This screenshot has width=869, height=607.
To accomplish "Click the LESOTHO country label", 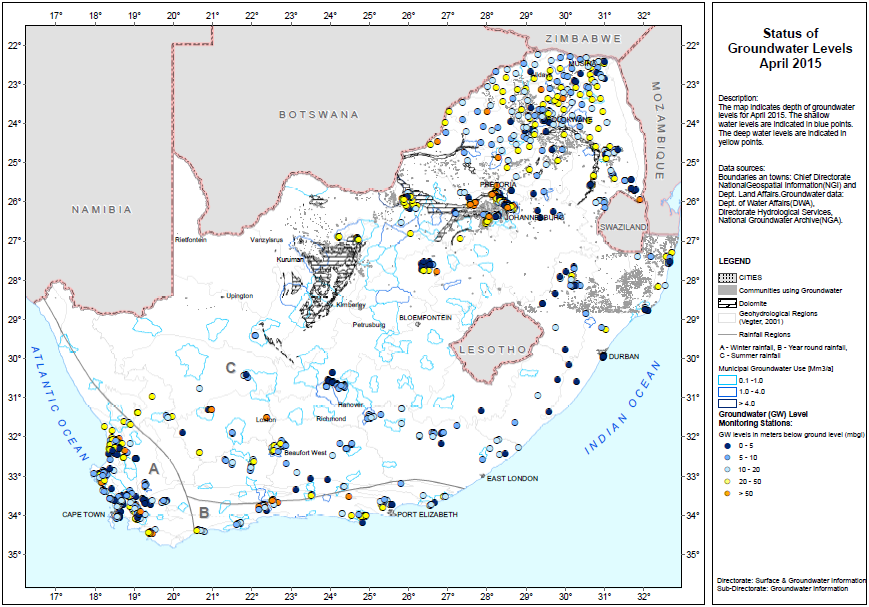I will 487,349.
